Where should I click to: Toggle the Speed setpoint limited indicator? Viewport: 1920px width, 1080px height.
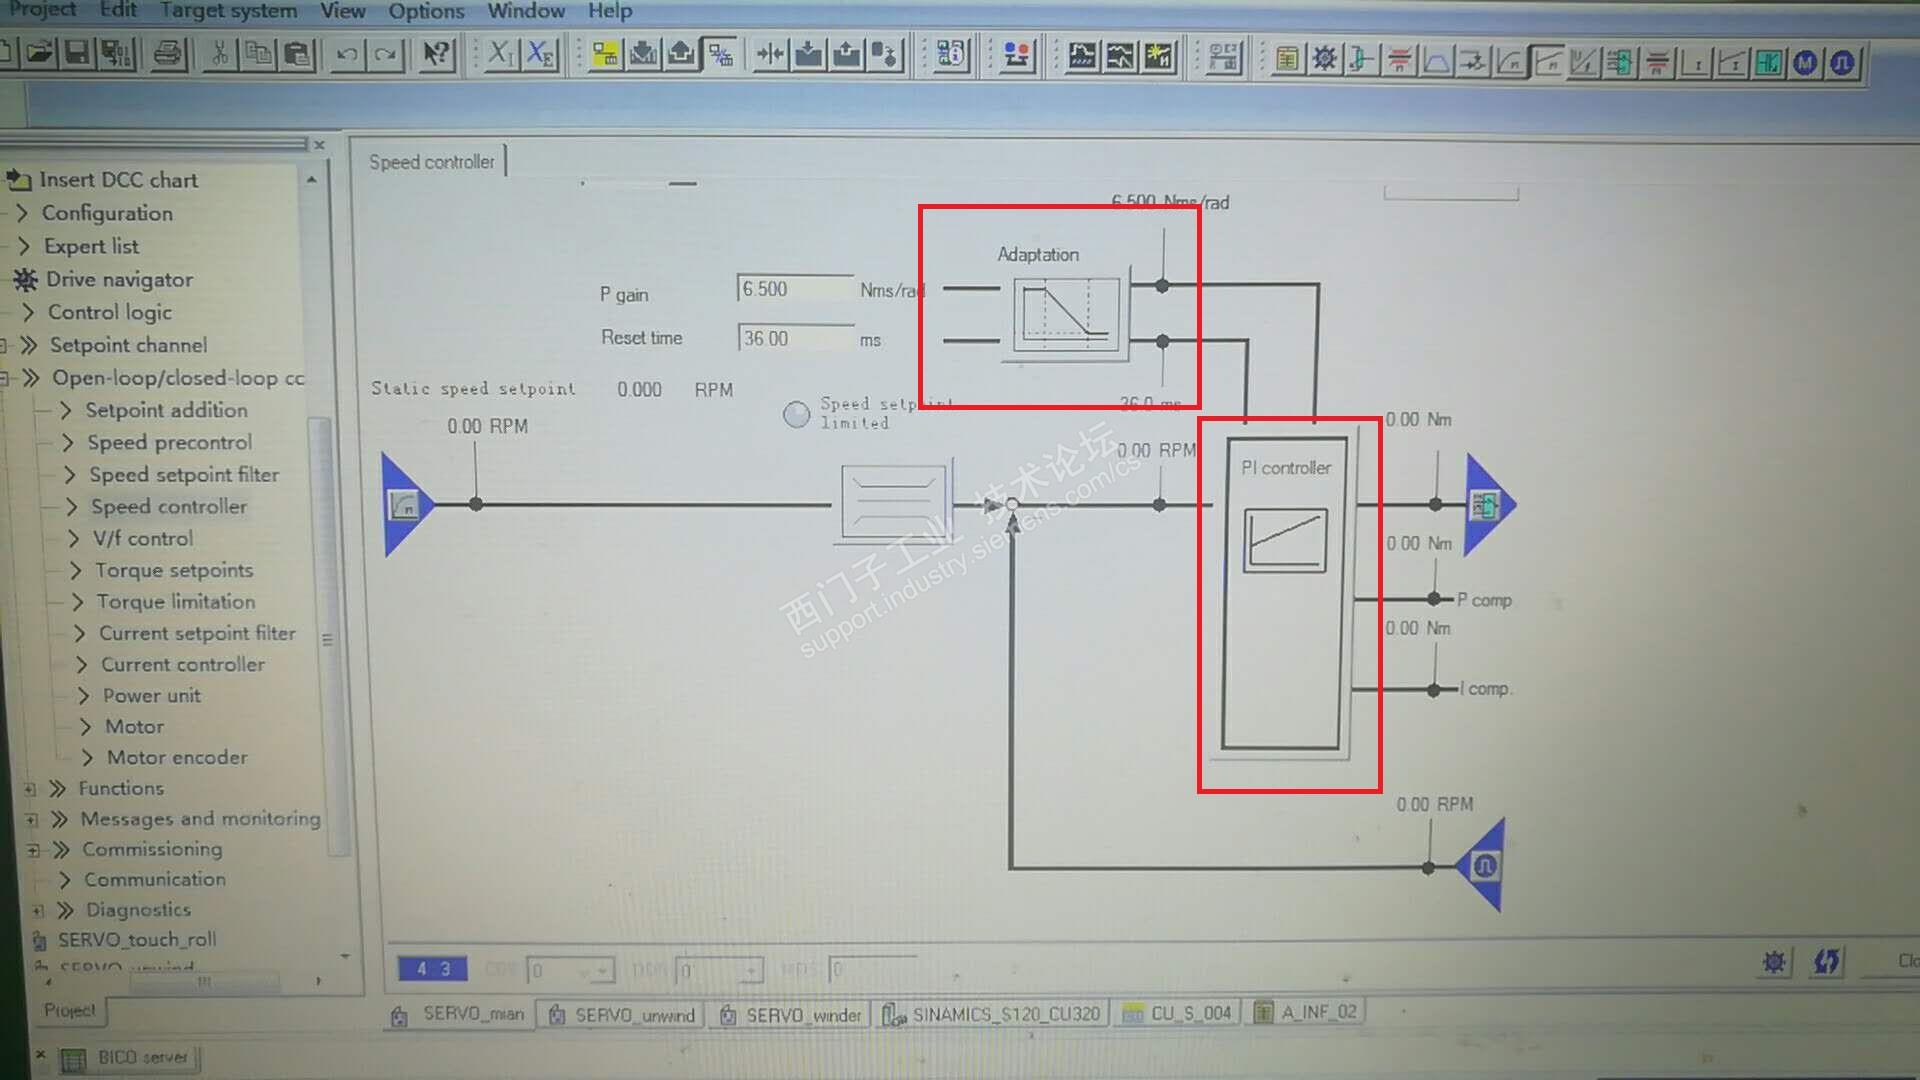click(796, 414)
